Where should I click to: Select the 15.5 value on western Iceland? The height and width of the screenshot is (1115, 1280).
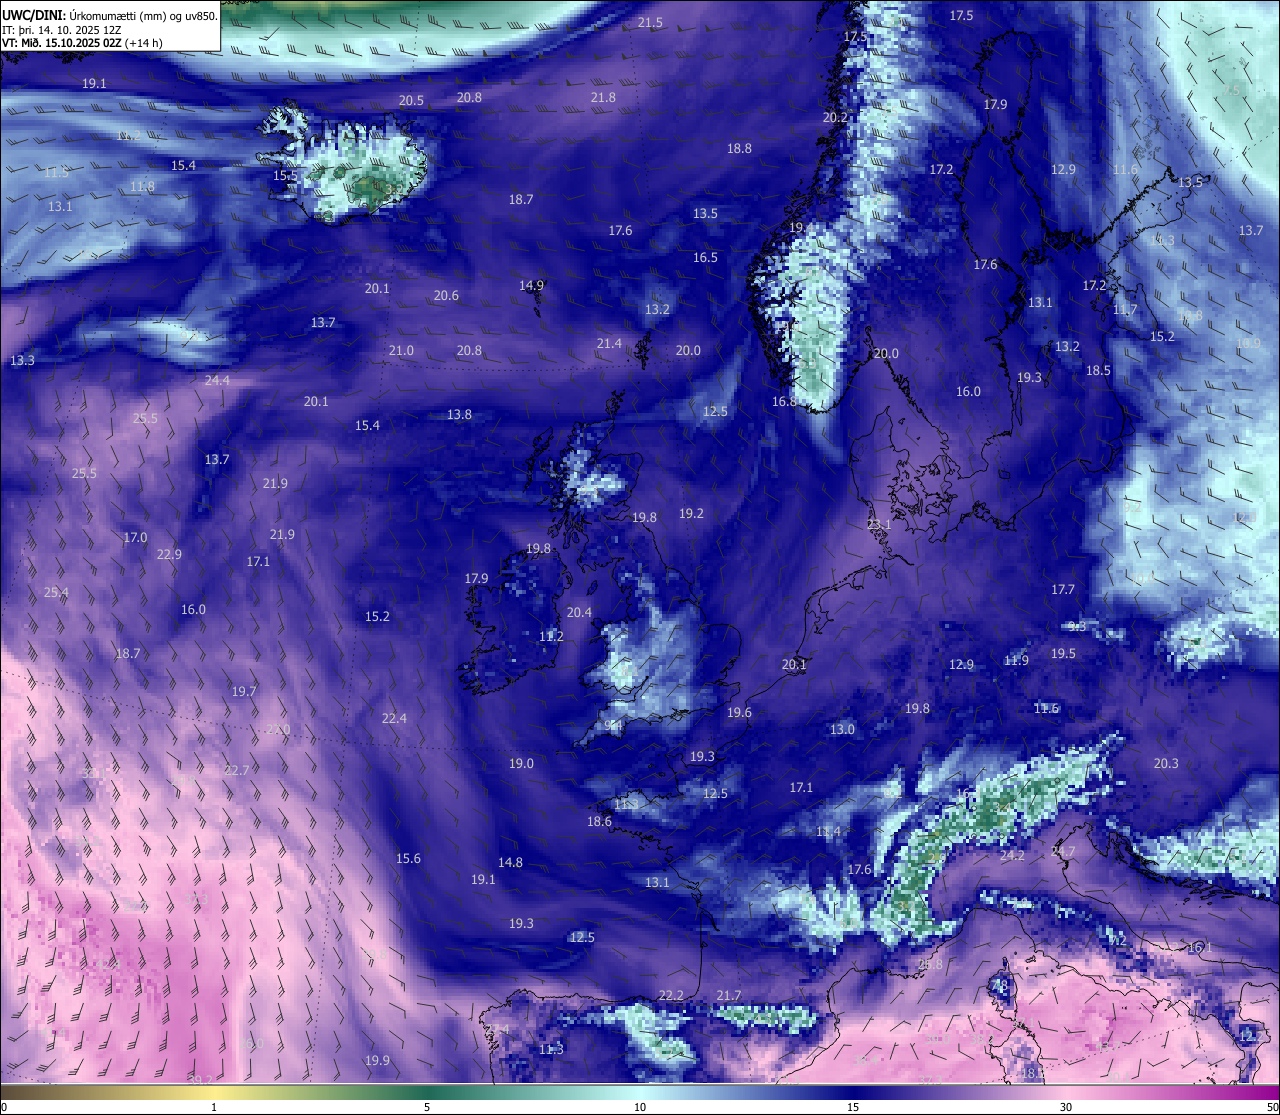pyautogui.click(x=286, y=175)
